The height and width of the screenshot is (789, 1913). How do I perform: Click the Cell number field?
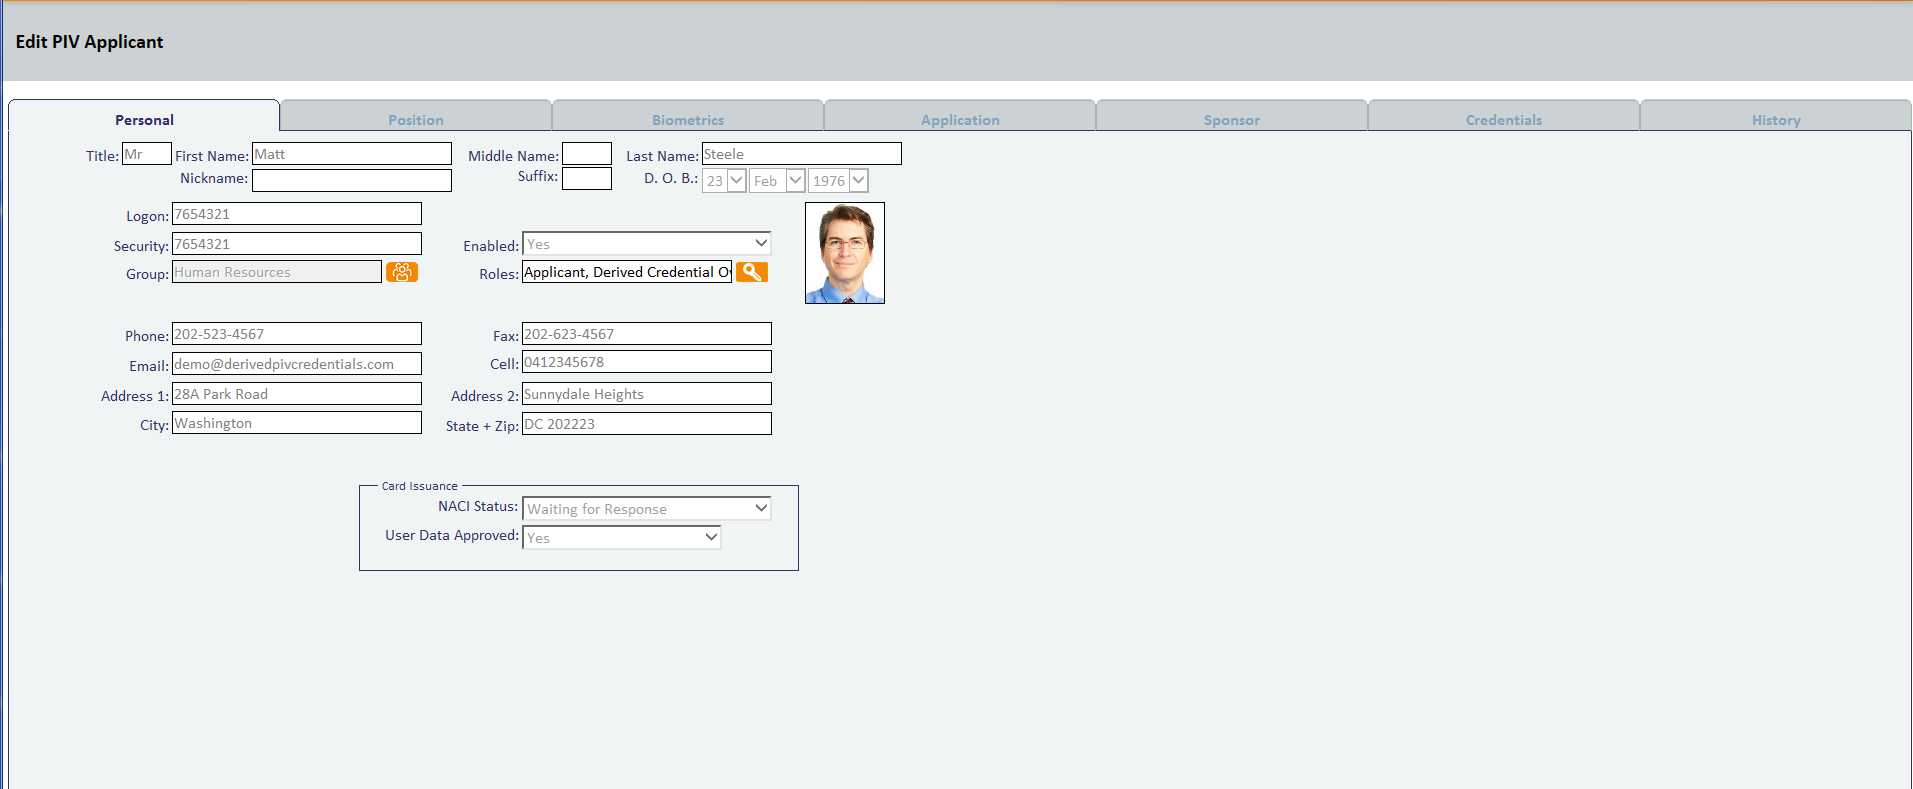tap(646, 362)
